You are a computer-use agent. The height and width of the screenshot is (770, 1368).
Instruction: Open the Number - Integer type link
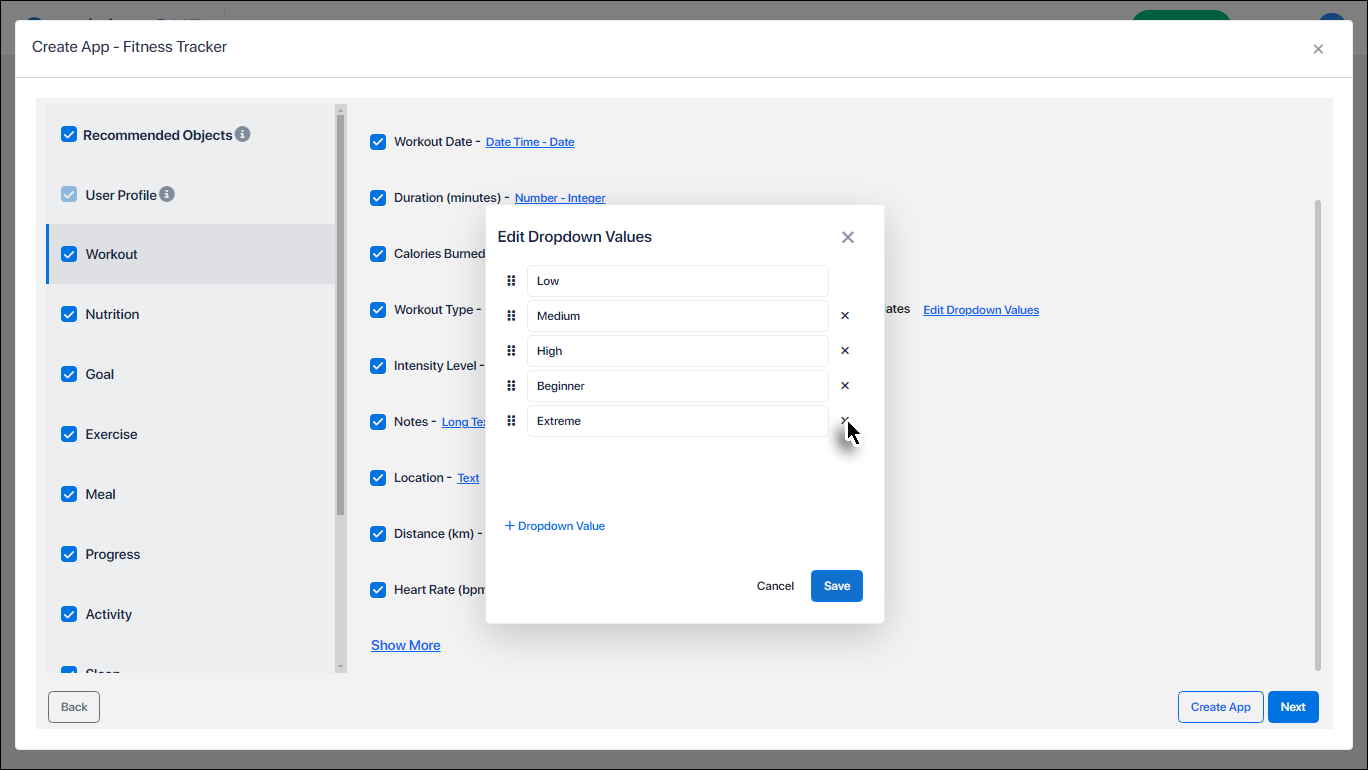click(x=560, y=198)
